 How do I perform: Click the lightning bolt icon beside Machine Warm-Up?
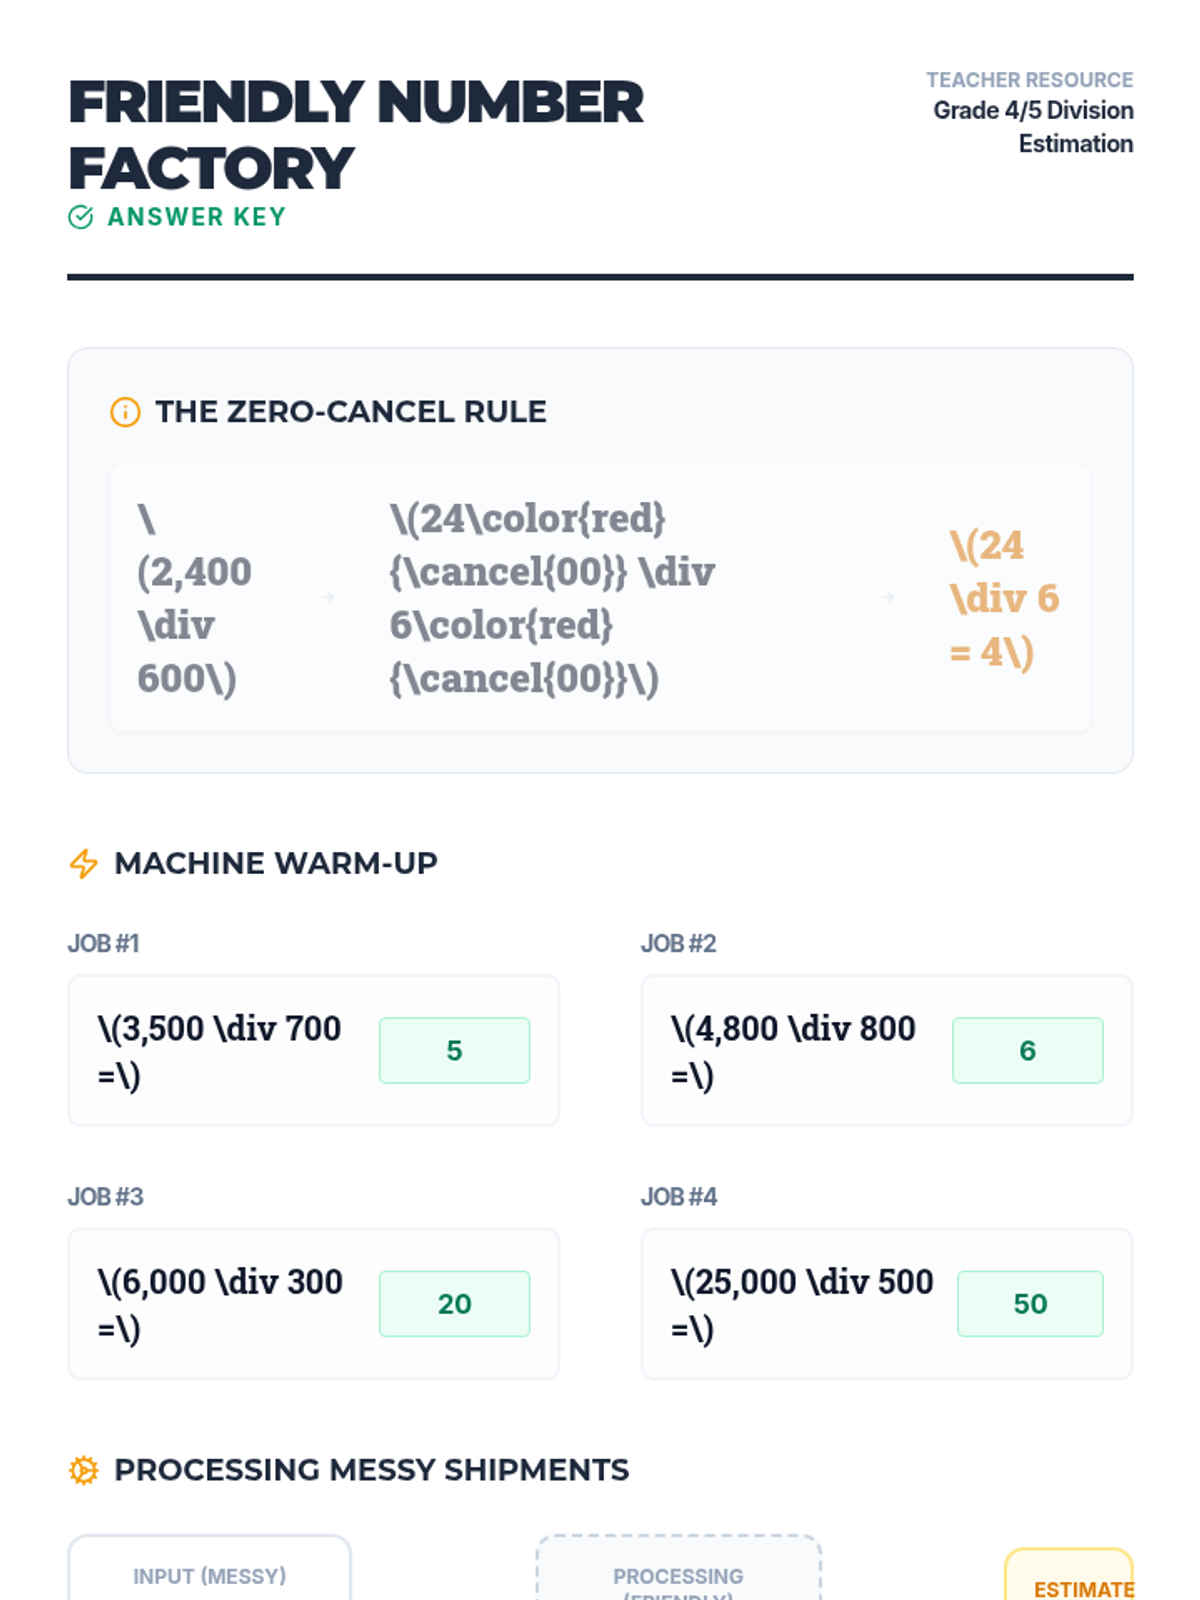tap(84, 863)
